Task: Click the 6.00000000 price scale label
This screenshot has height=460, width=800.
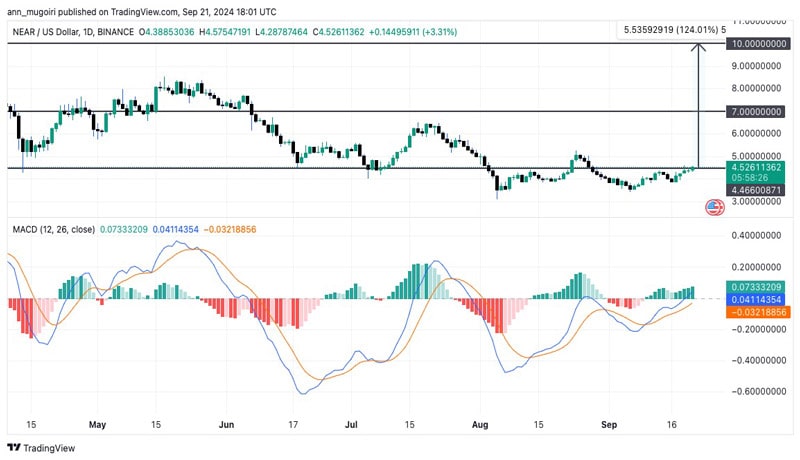Action: click(757, 133)
